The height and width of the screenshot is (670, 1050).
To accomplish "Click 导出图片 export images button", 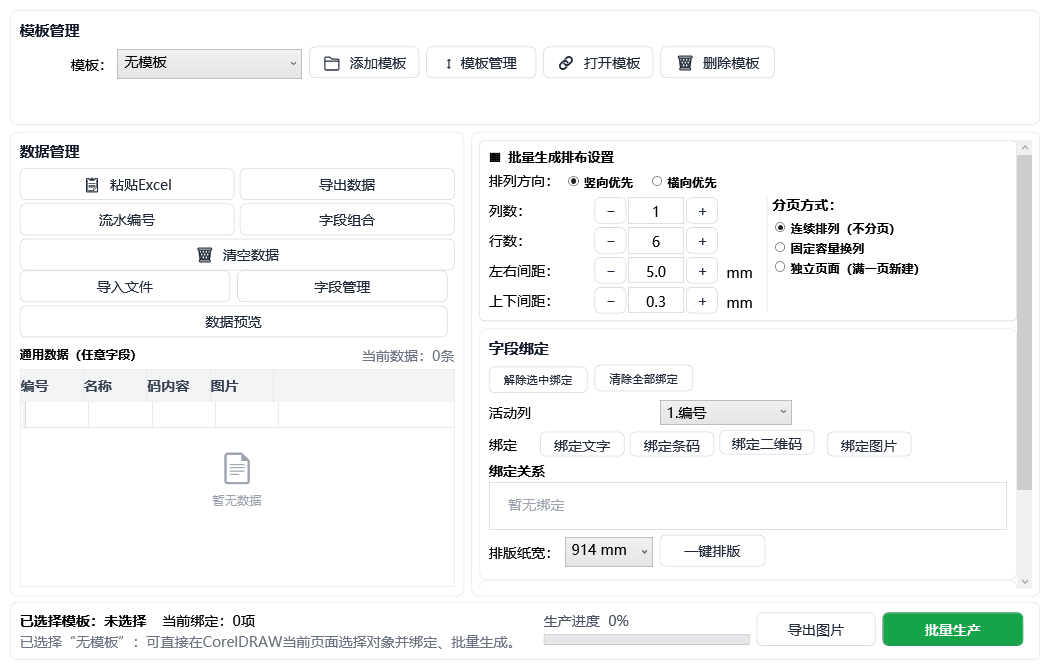I will (x=816, y=630).
